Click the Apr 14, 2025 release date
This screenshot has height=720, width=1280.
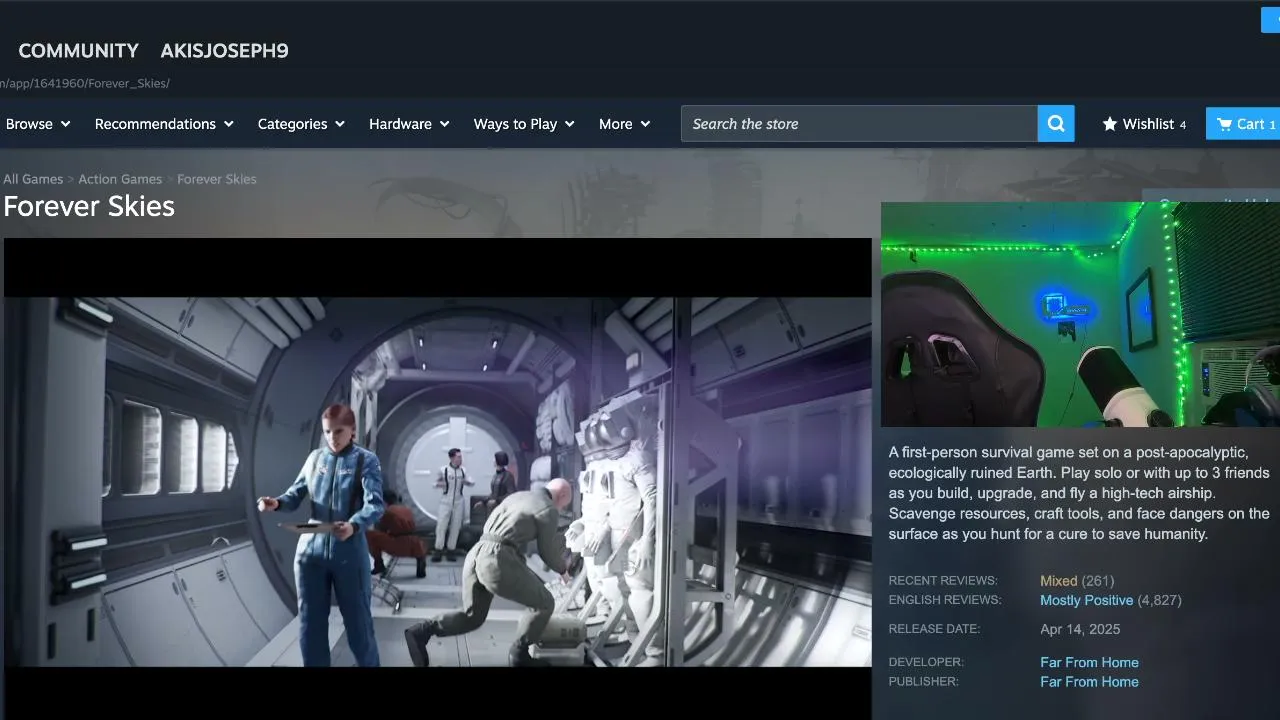[x=1080, y=629]
